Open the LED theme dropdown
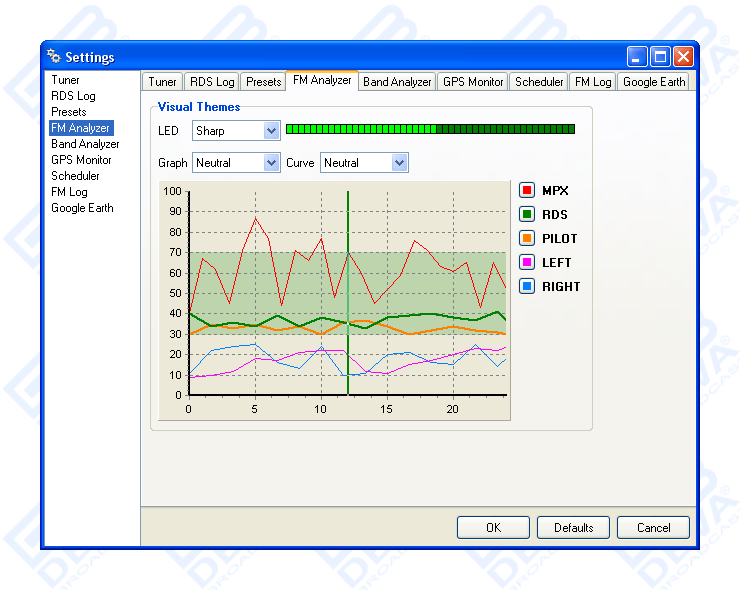This screenshot has width=740, height=590. 271,131
